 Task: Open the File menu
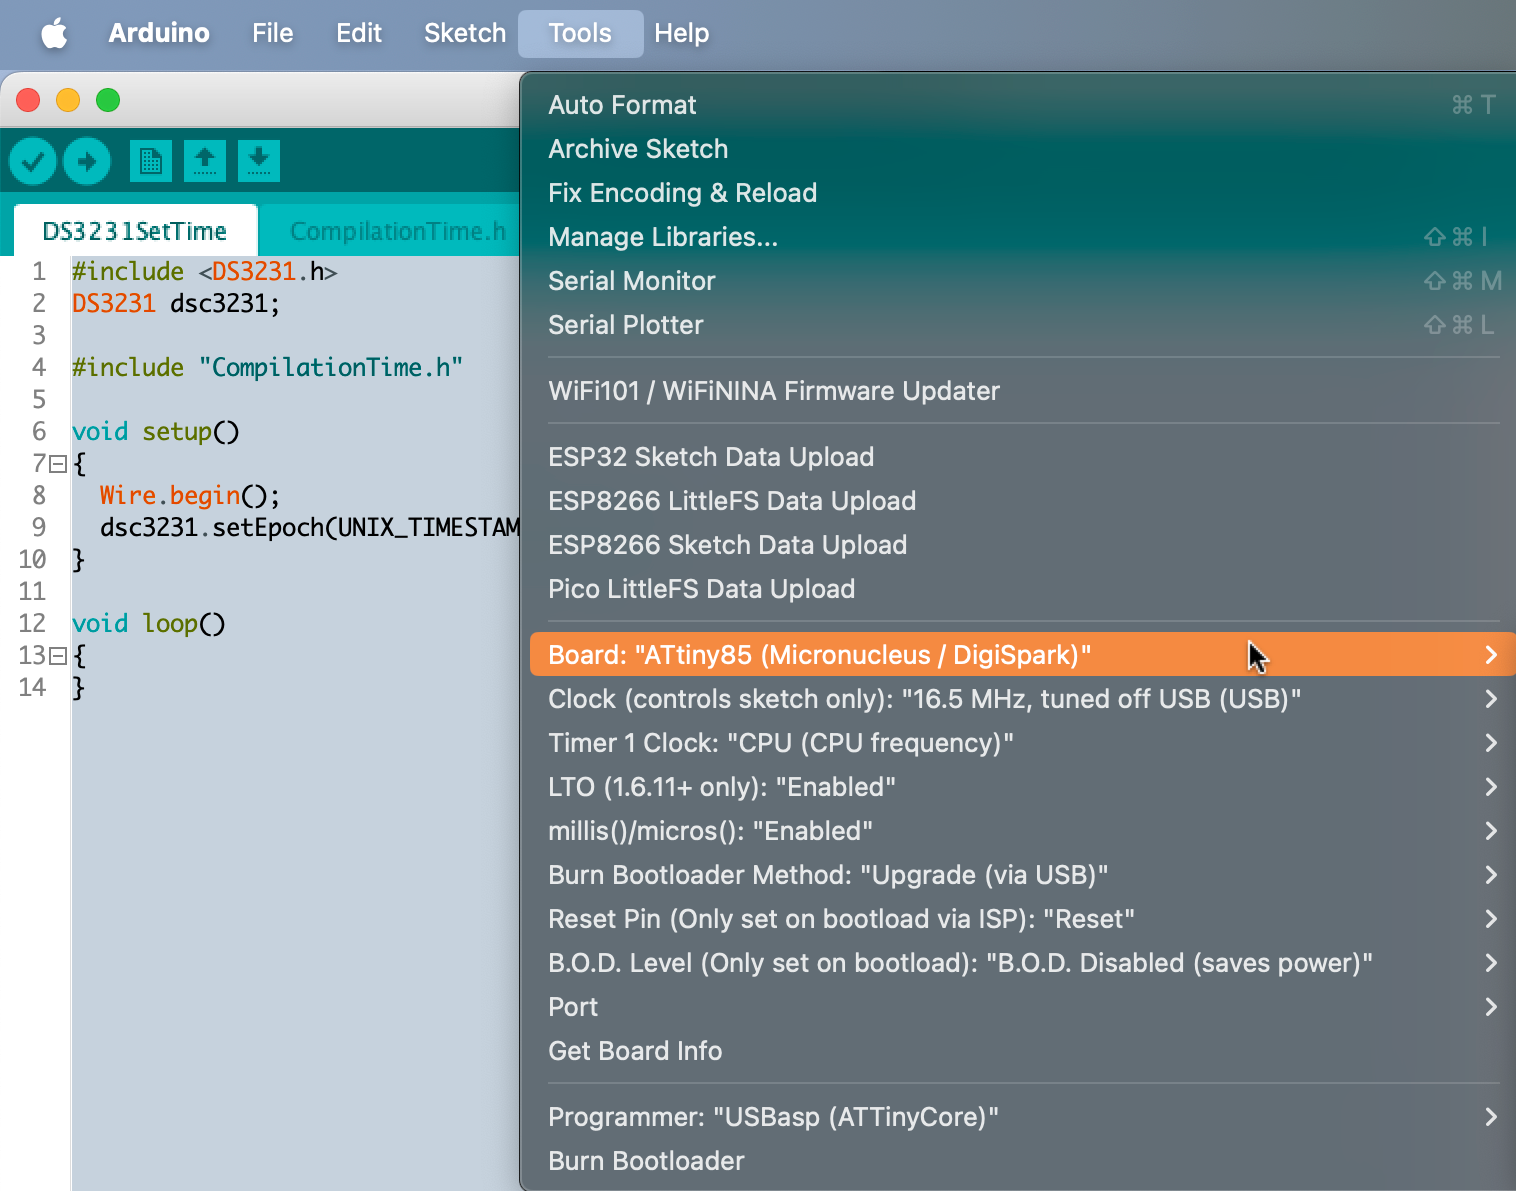pyautogui.click(x=273, y=33)
